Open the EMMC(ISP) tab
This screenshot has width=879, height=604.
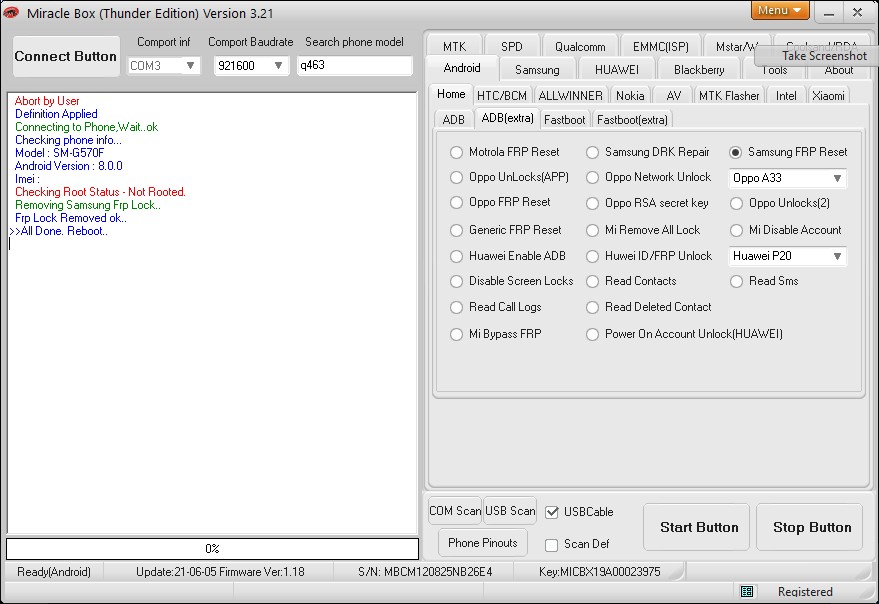(660, 47)
